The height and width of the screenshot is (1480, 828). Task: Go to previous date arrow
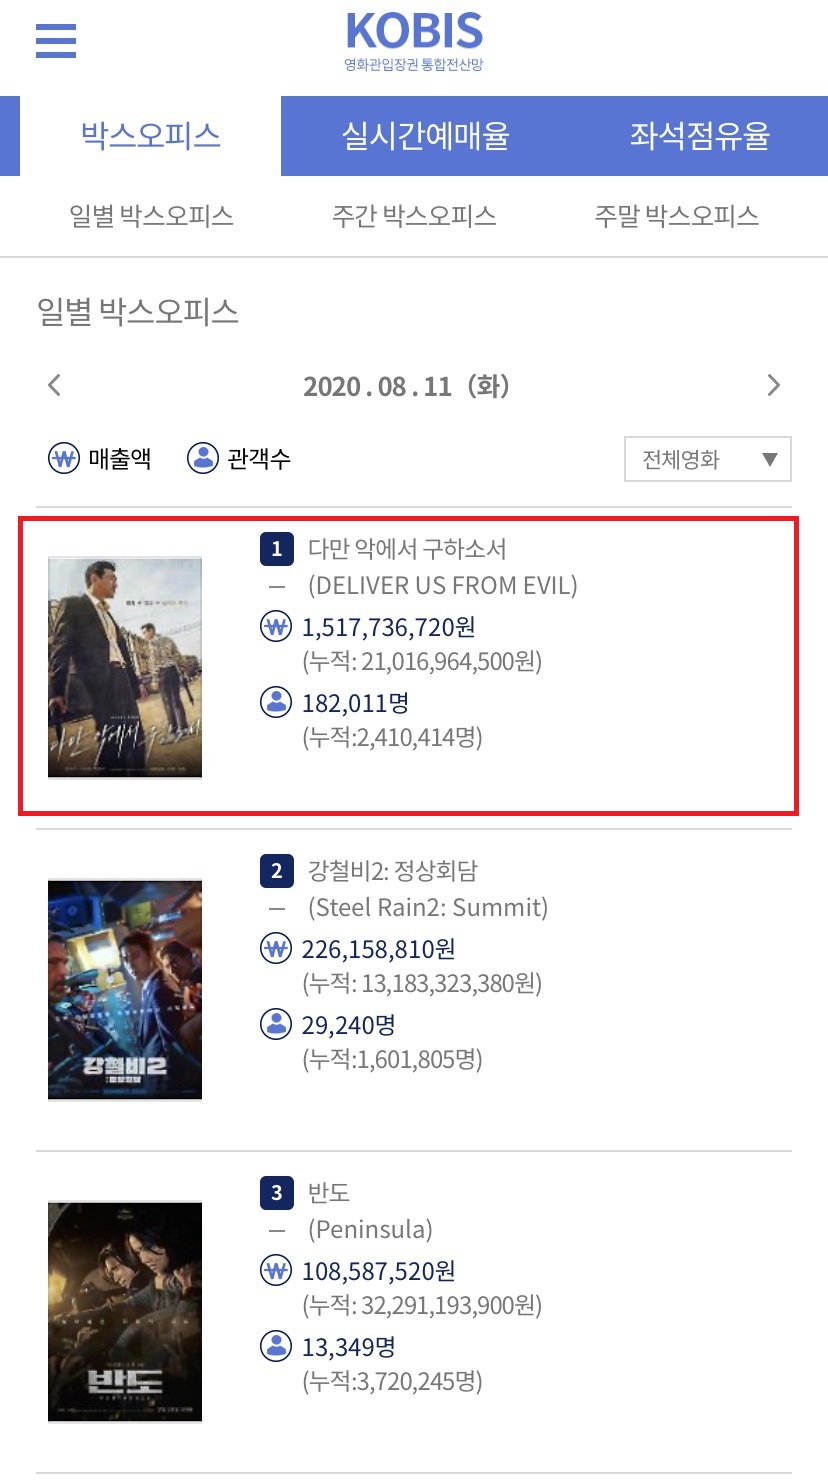55,385
